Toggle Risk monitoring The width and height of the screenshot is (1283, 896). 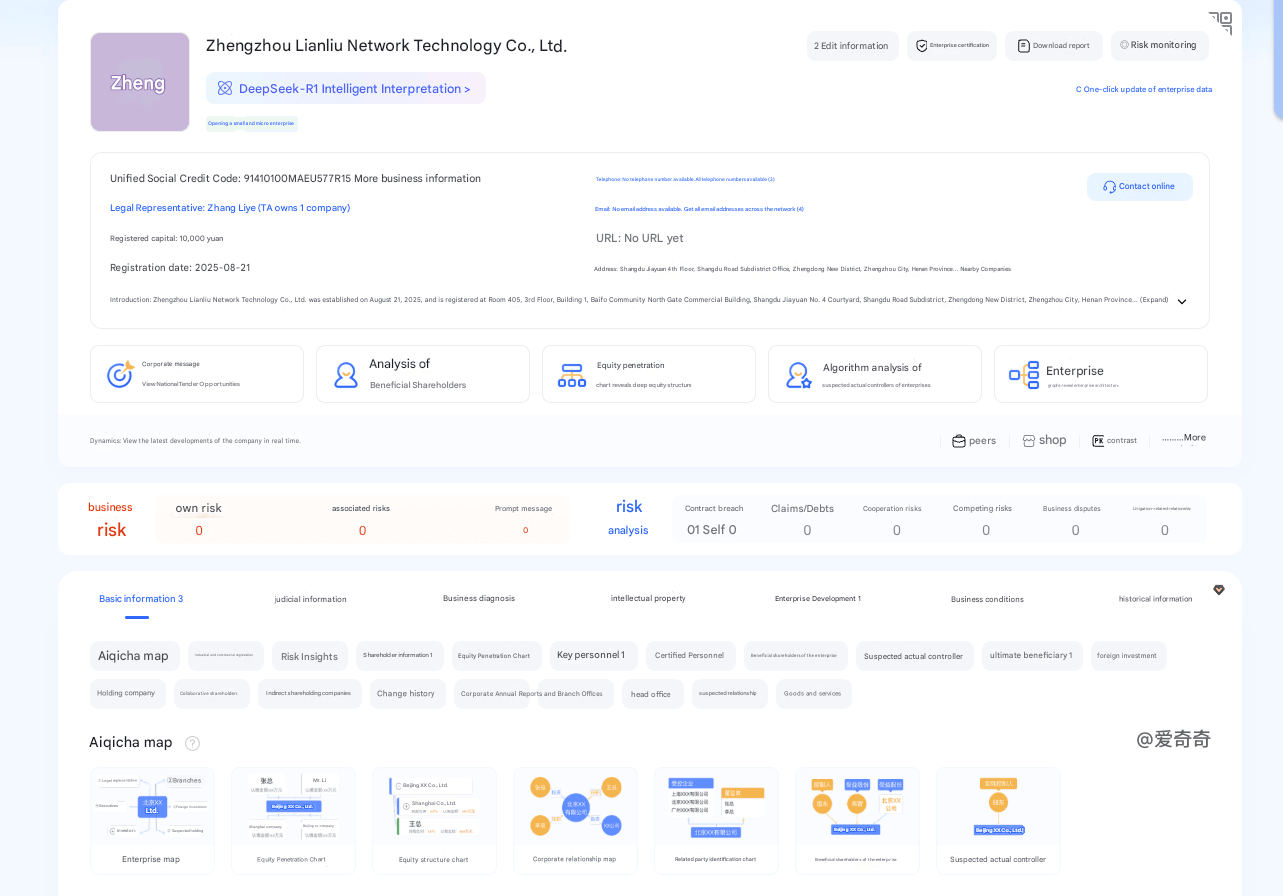coord(1159,45)
